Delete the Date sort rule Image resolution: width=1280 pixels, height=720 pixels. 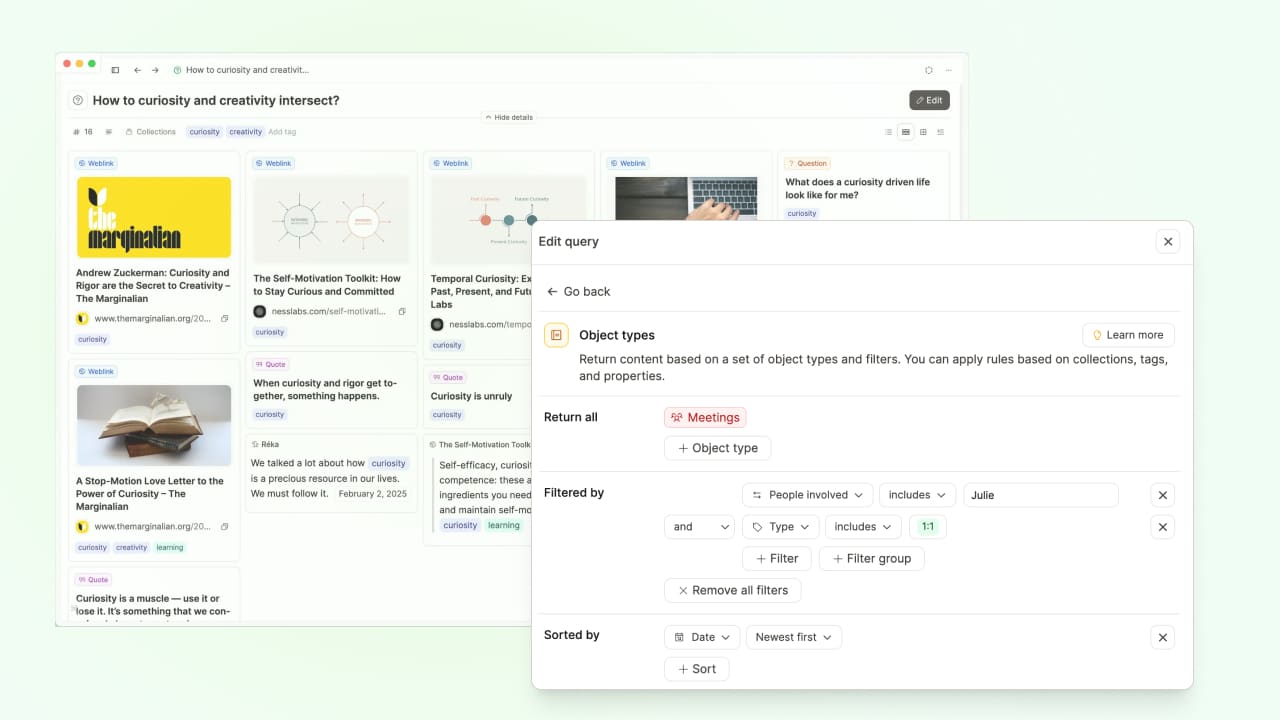click(1162, 637)
